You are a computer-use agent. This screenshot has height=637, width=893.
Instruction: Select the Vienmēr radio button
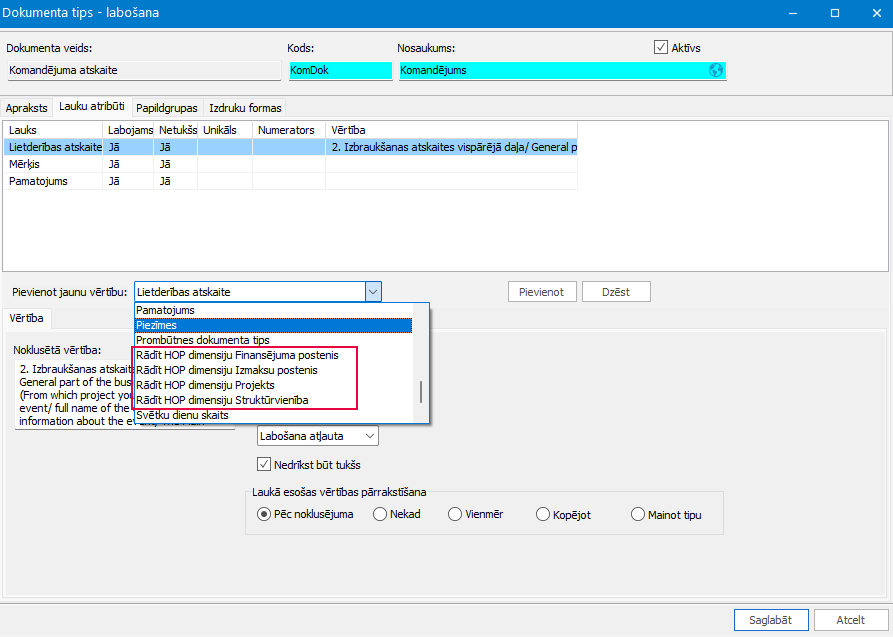[454, 514]
